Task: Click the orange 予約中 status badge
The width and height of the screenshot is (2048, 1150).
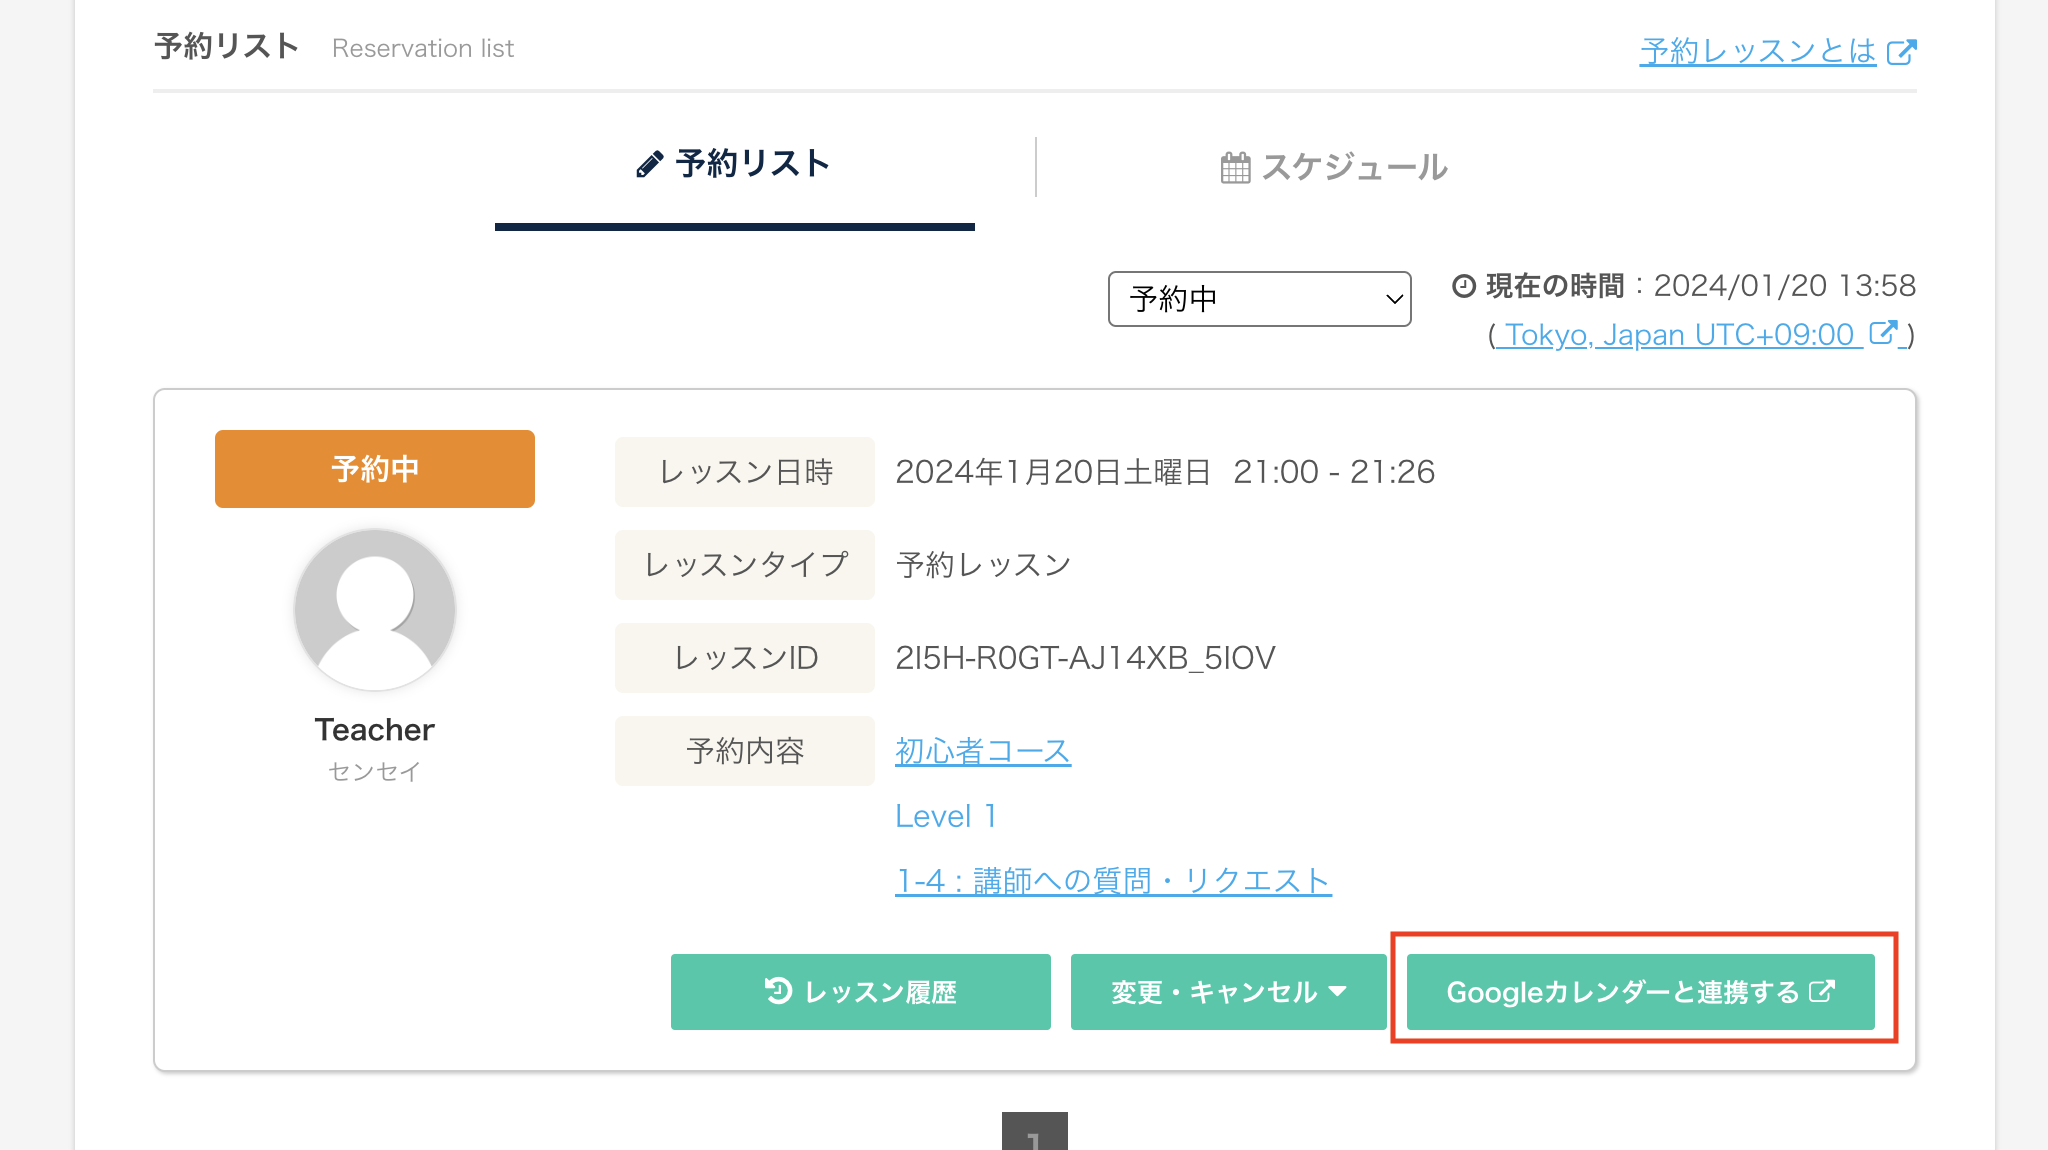Action: point(375,469)
